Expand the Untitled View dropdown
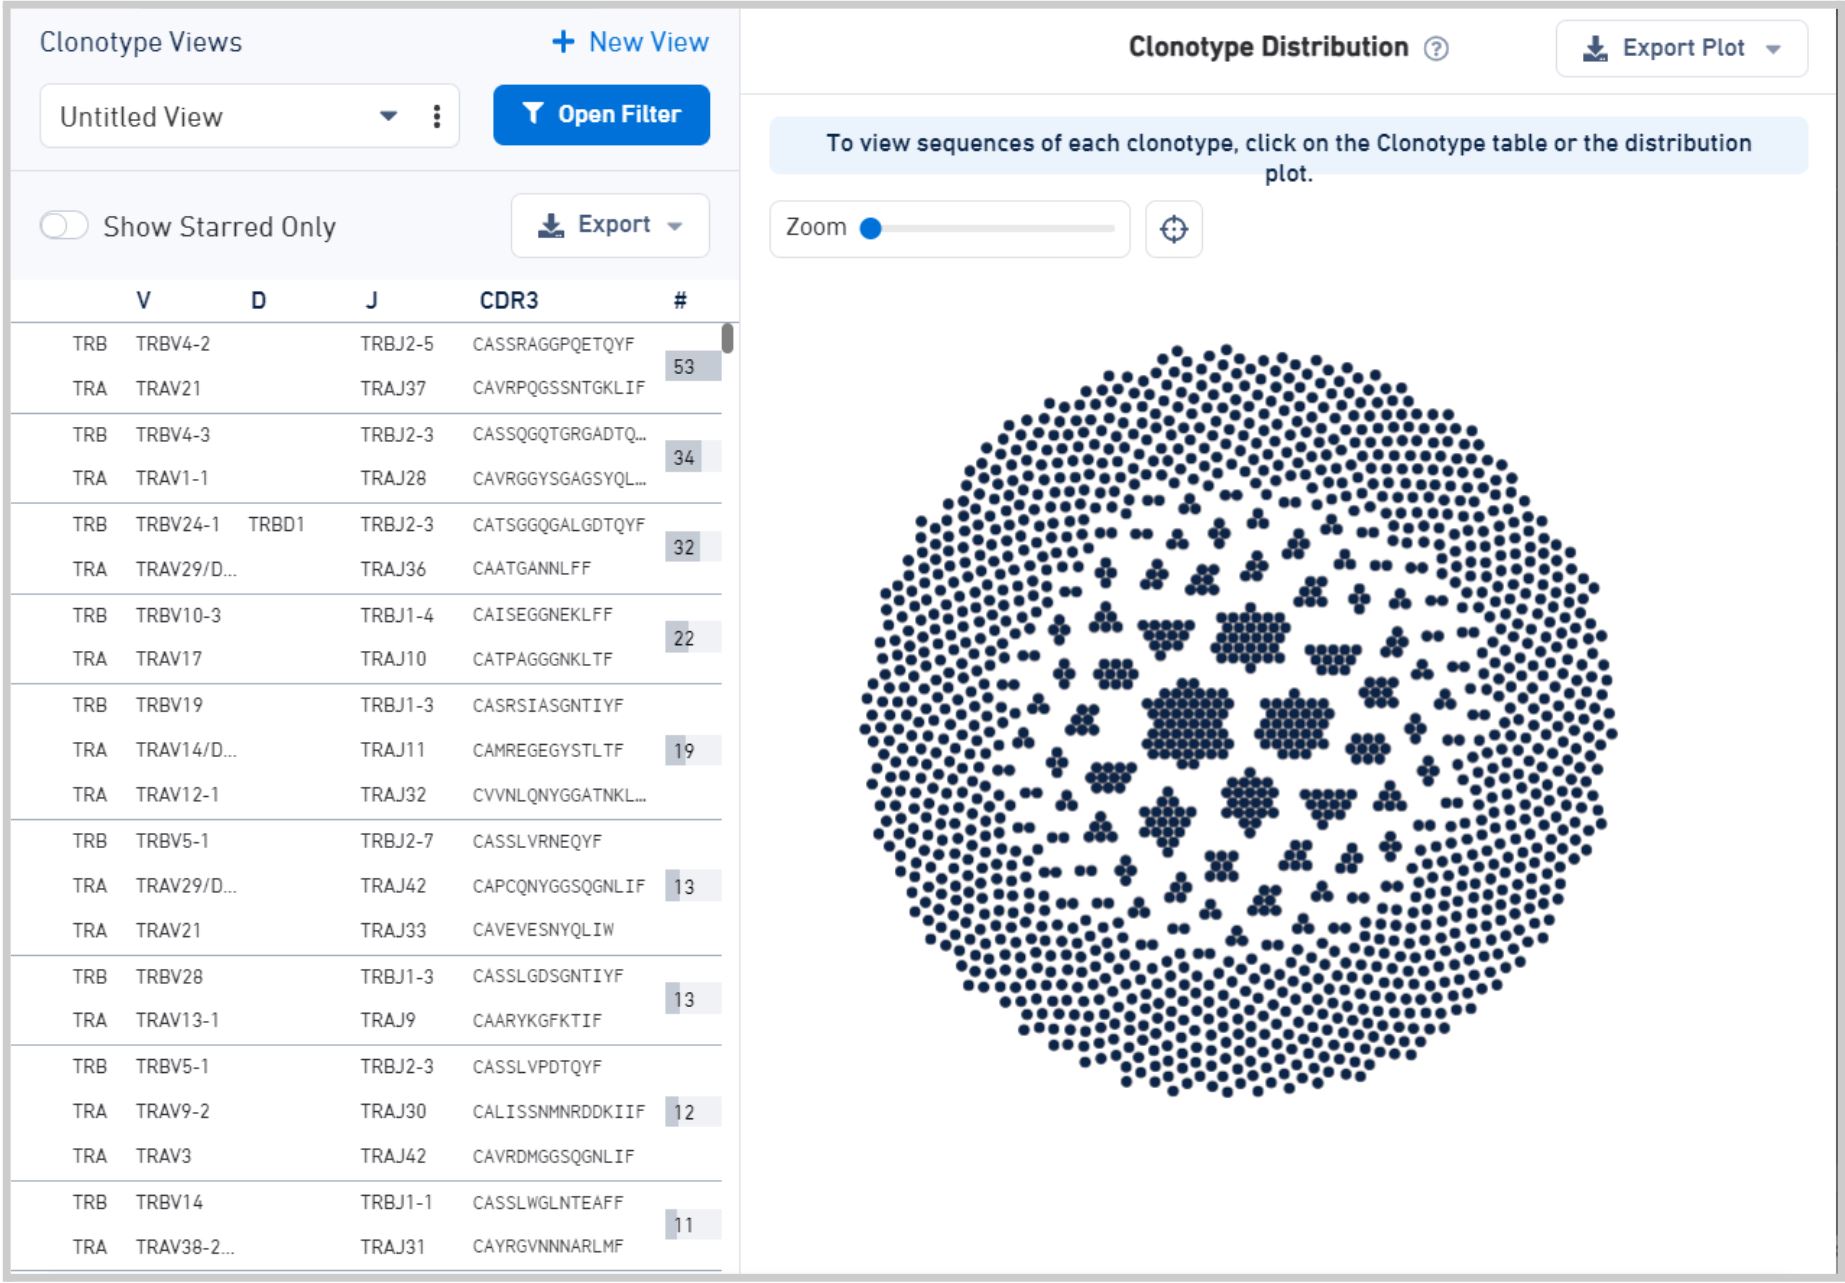This screenshot has height=1283, width=1845. pos(388,117)
